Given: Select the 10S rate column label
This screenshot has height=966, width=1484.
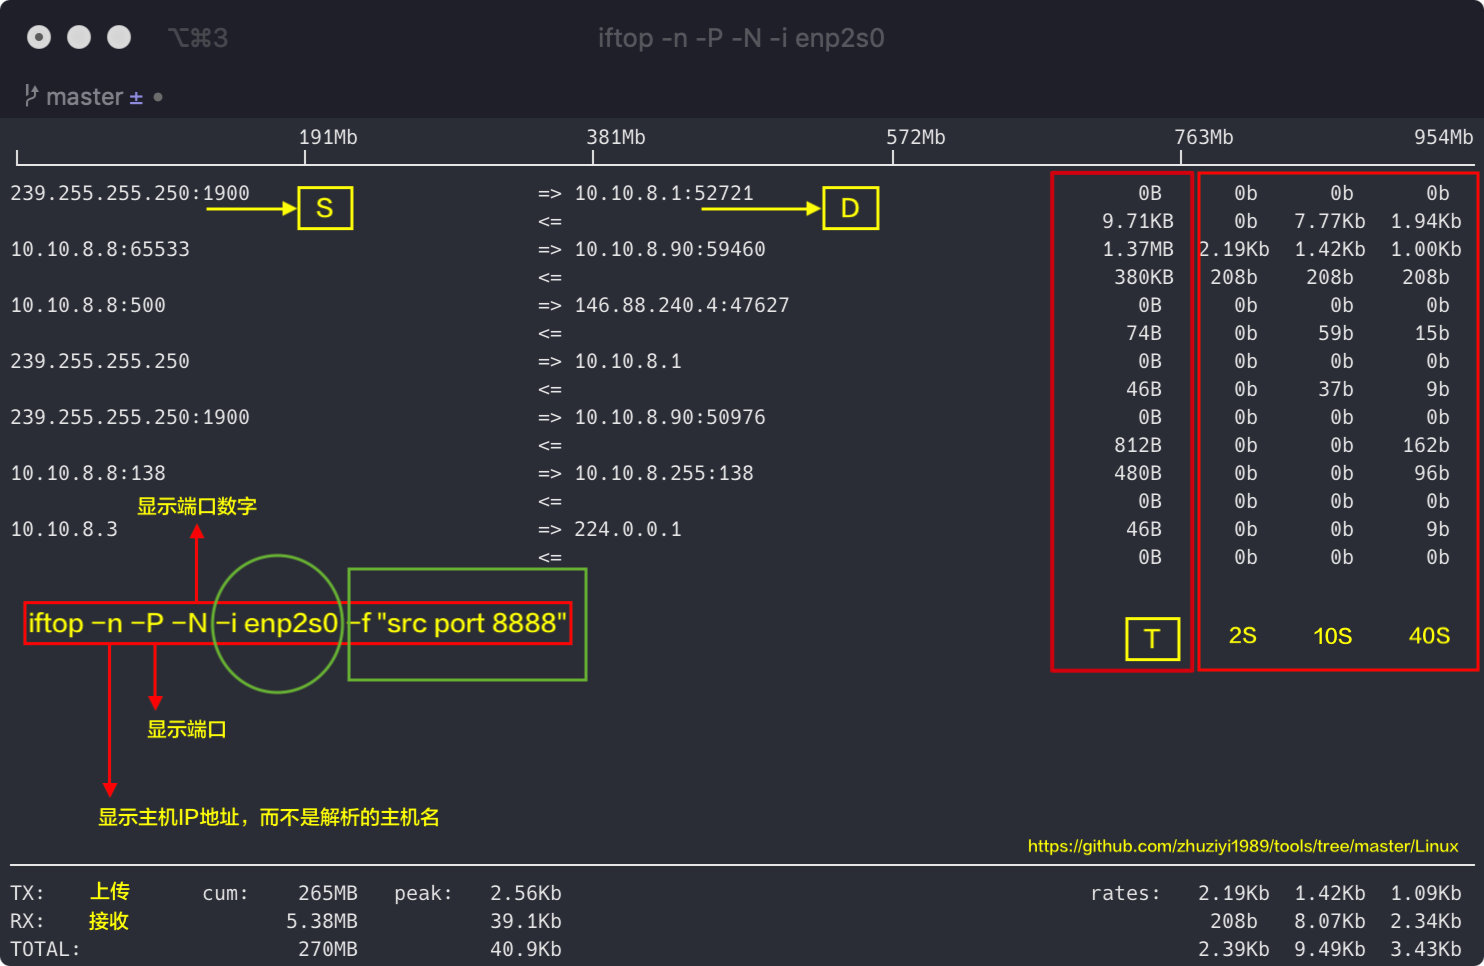Looking at the screenshot, I should click(1332, 636).
